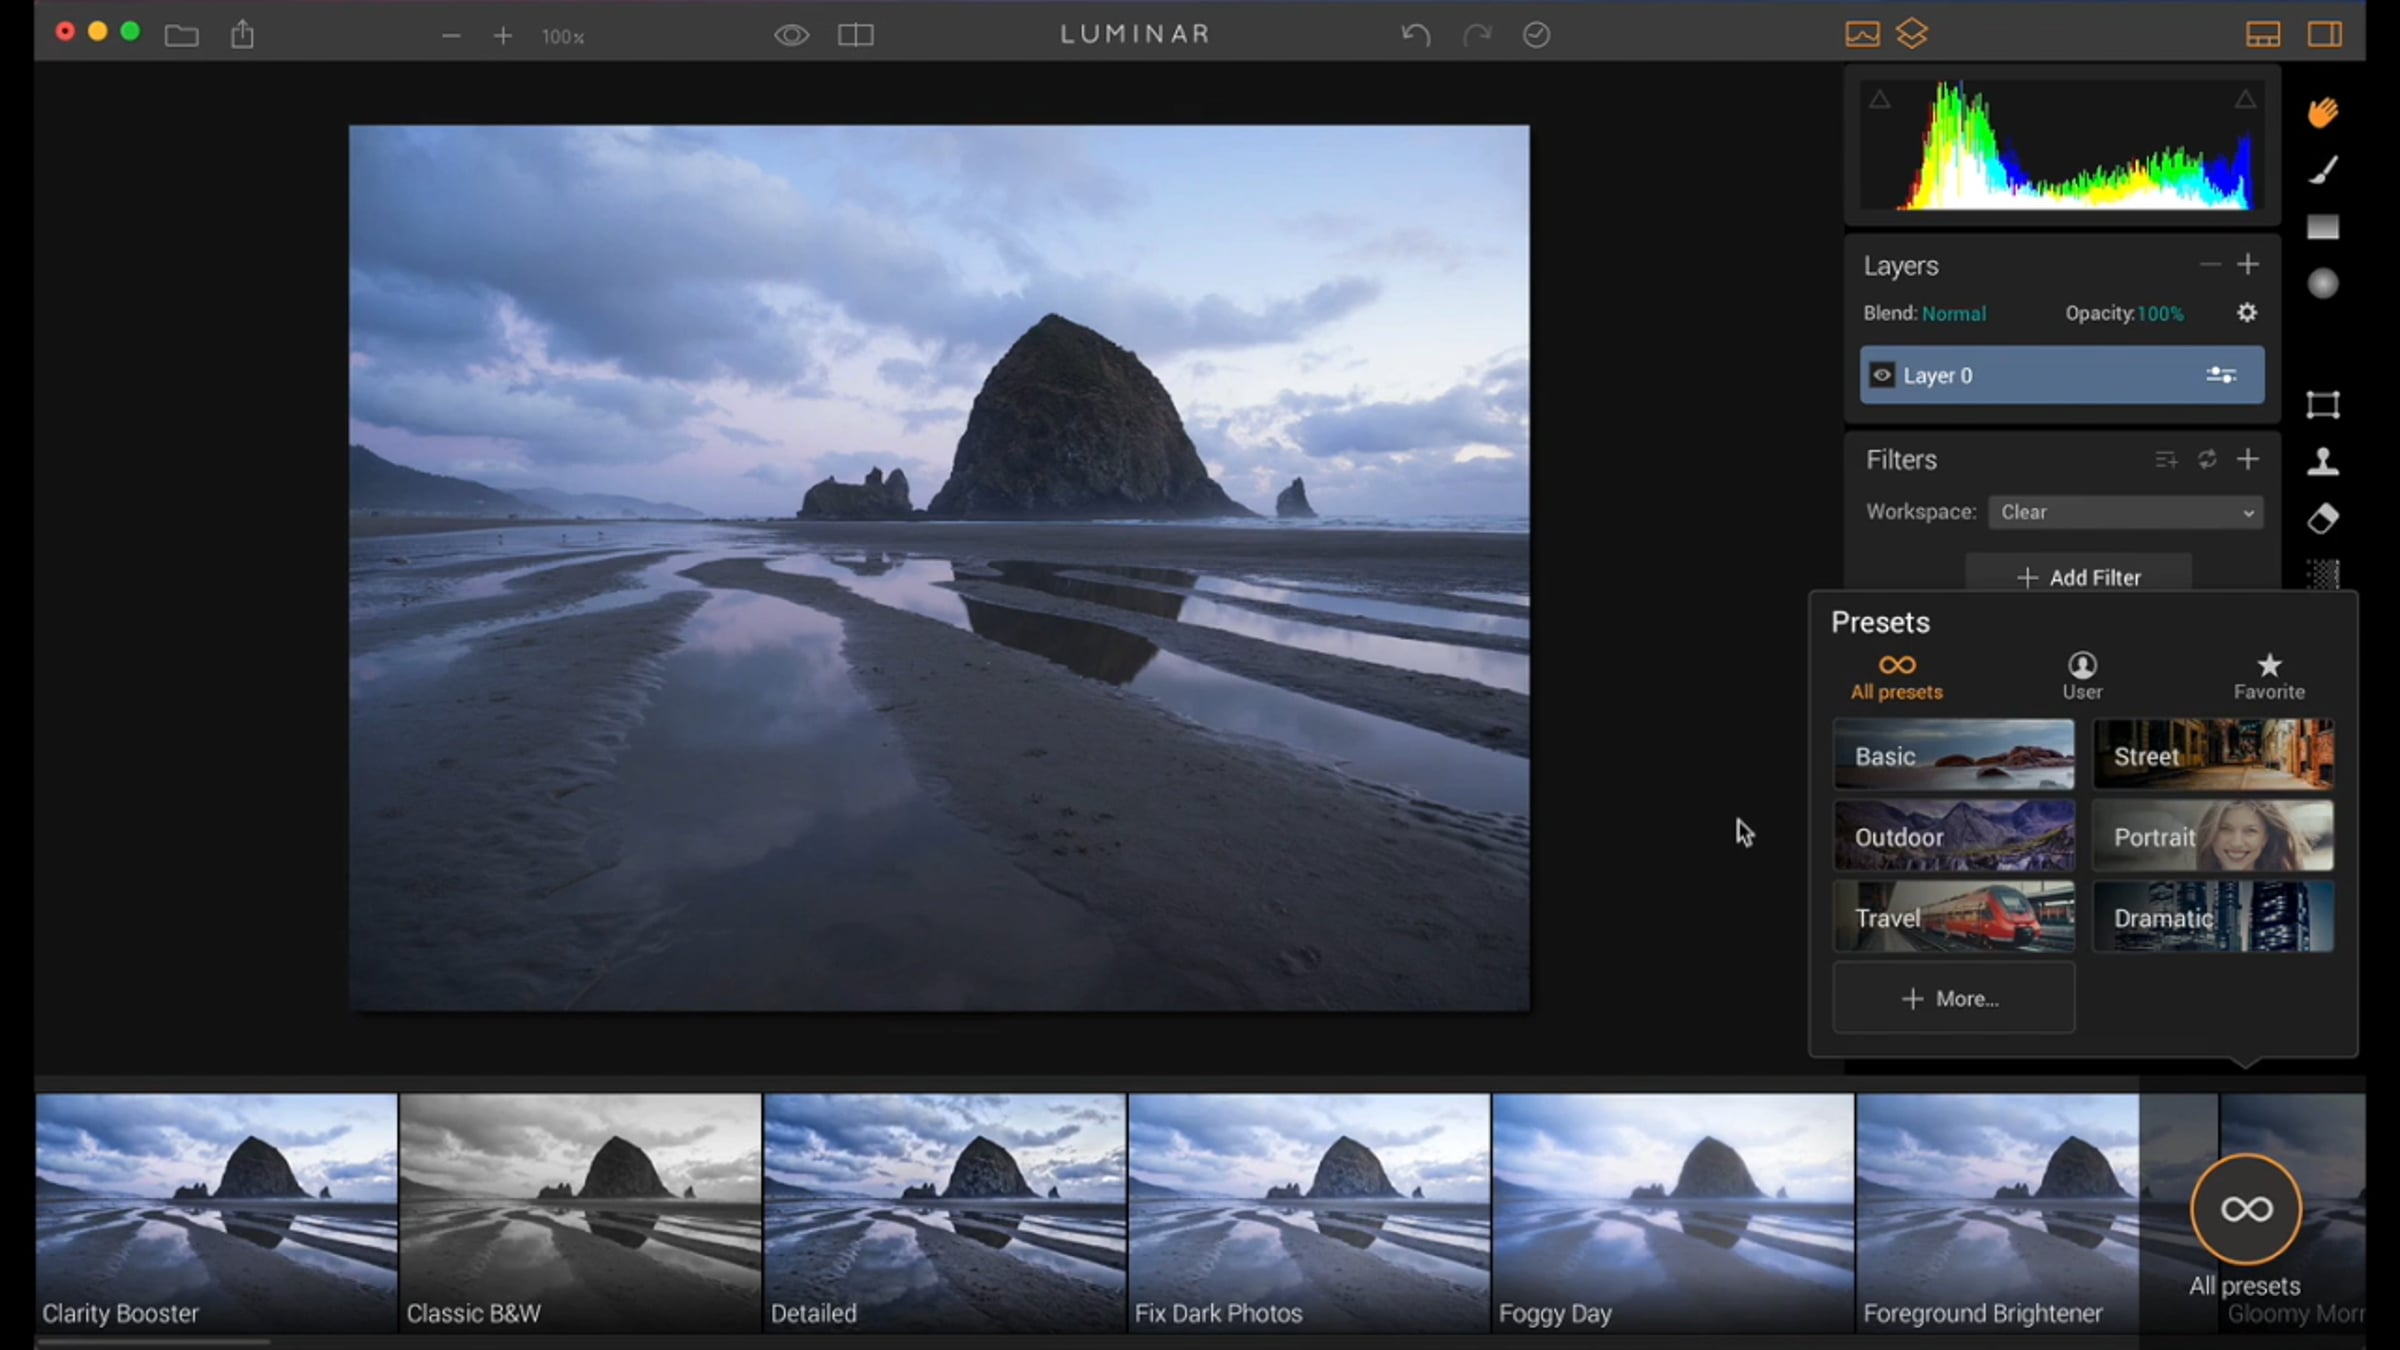Switch to the User presets tab
Image resolution: width=2400 pixels, height=1350 pixels.
point(2082,676)
